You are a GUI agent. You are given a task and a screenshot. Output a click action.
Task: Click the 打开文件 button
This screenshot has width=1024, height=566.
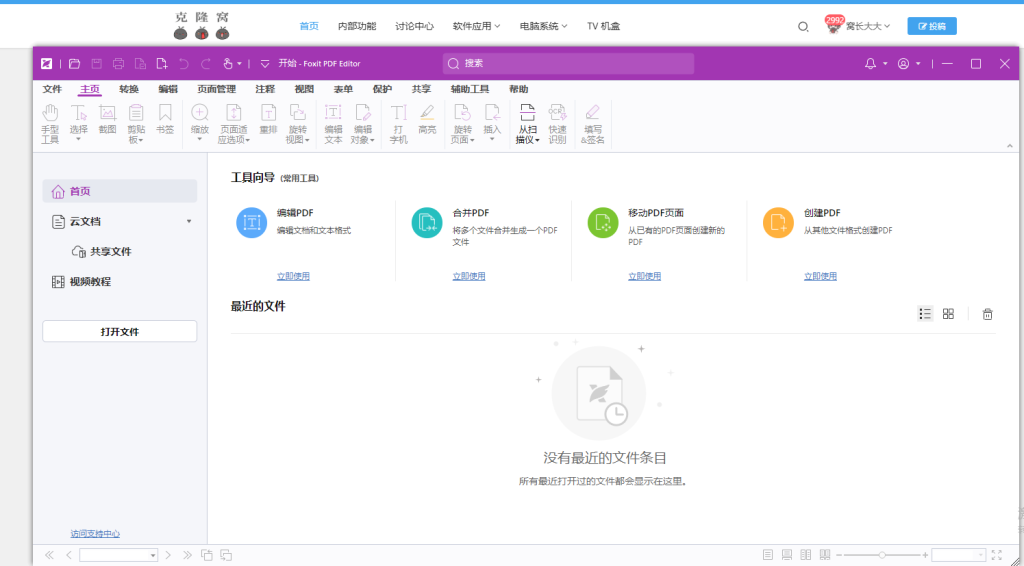pyautogui.click(x=120, y=331)
